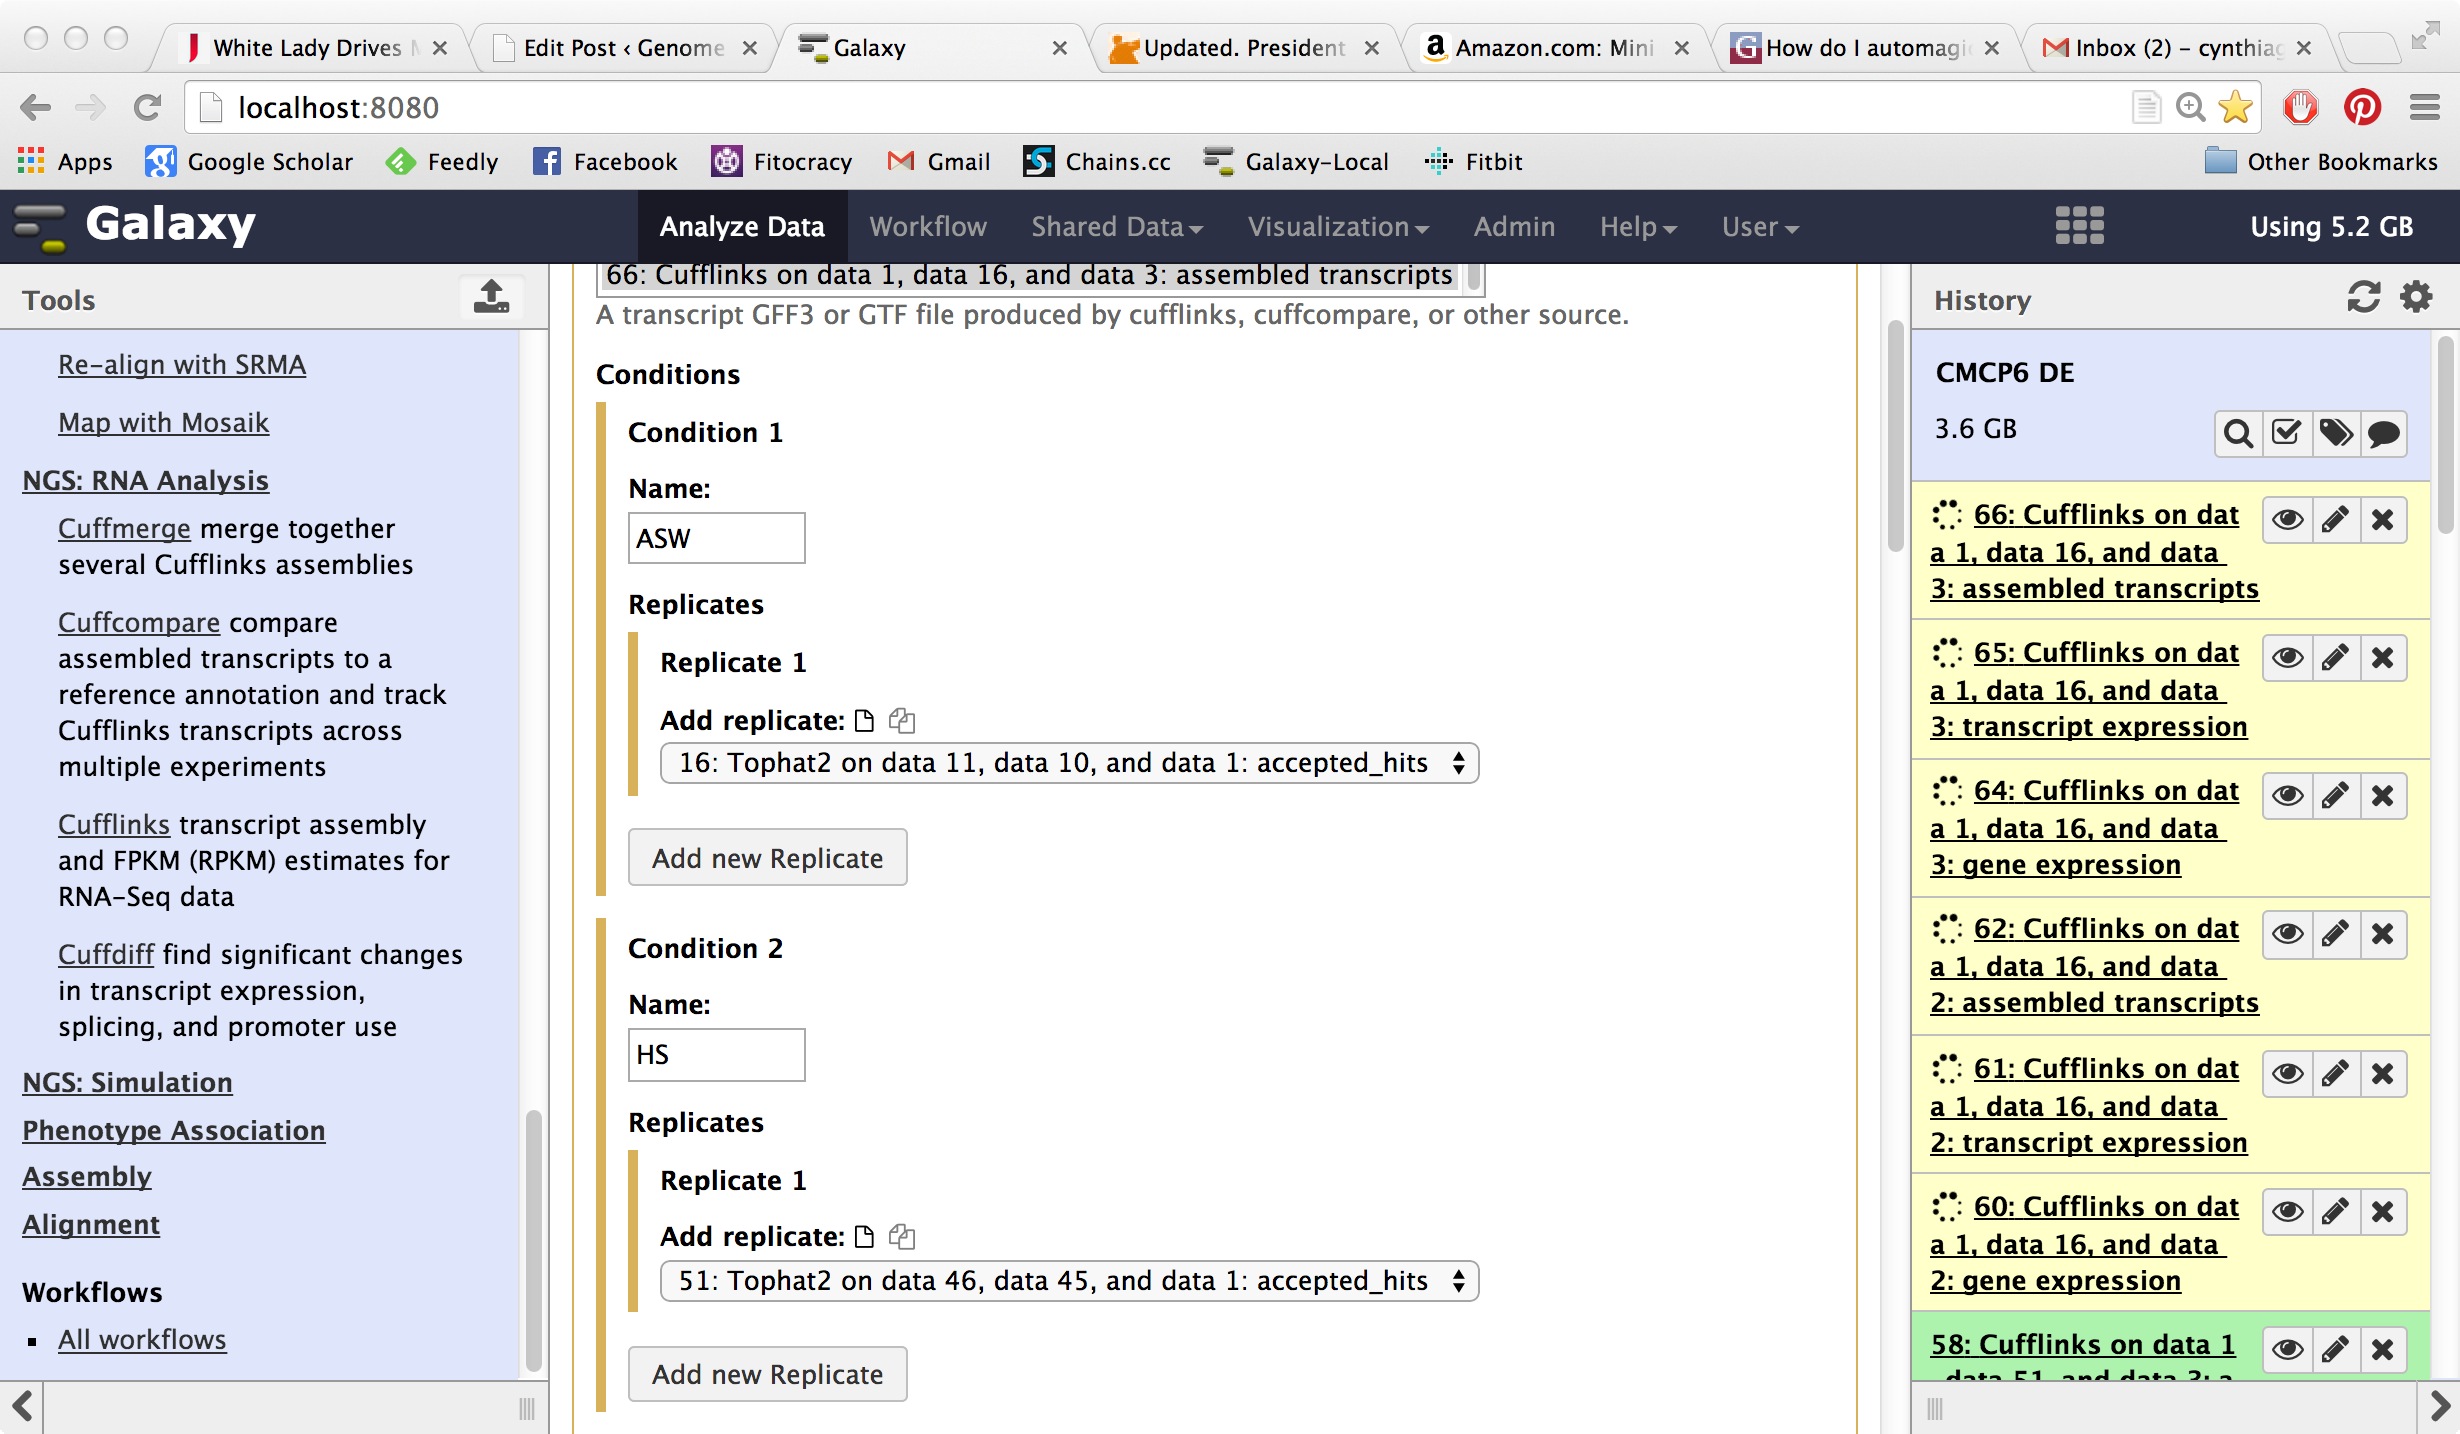View dataset 62 with eye icon

[x=2287, y=934]
